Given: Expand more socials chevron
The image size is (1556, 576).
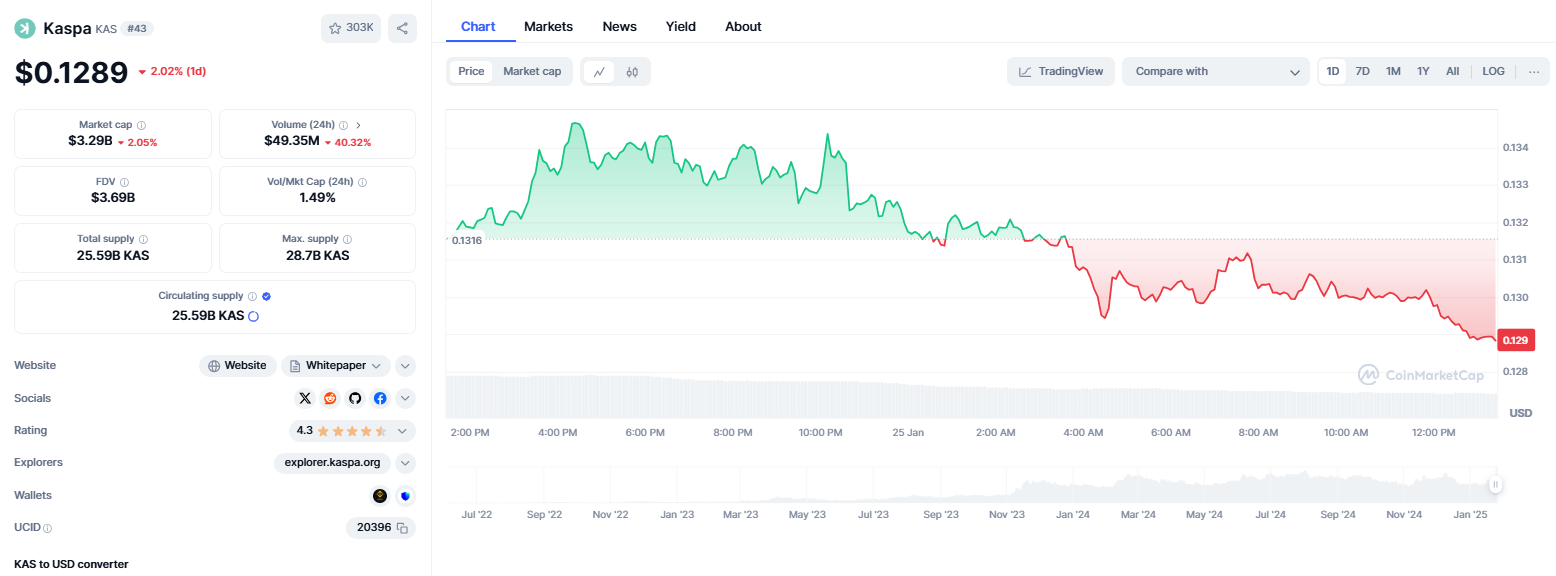Looking at the screenshot, I should [x=405, y=398].
